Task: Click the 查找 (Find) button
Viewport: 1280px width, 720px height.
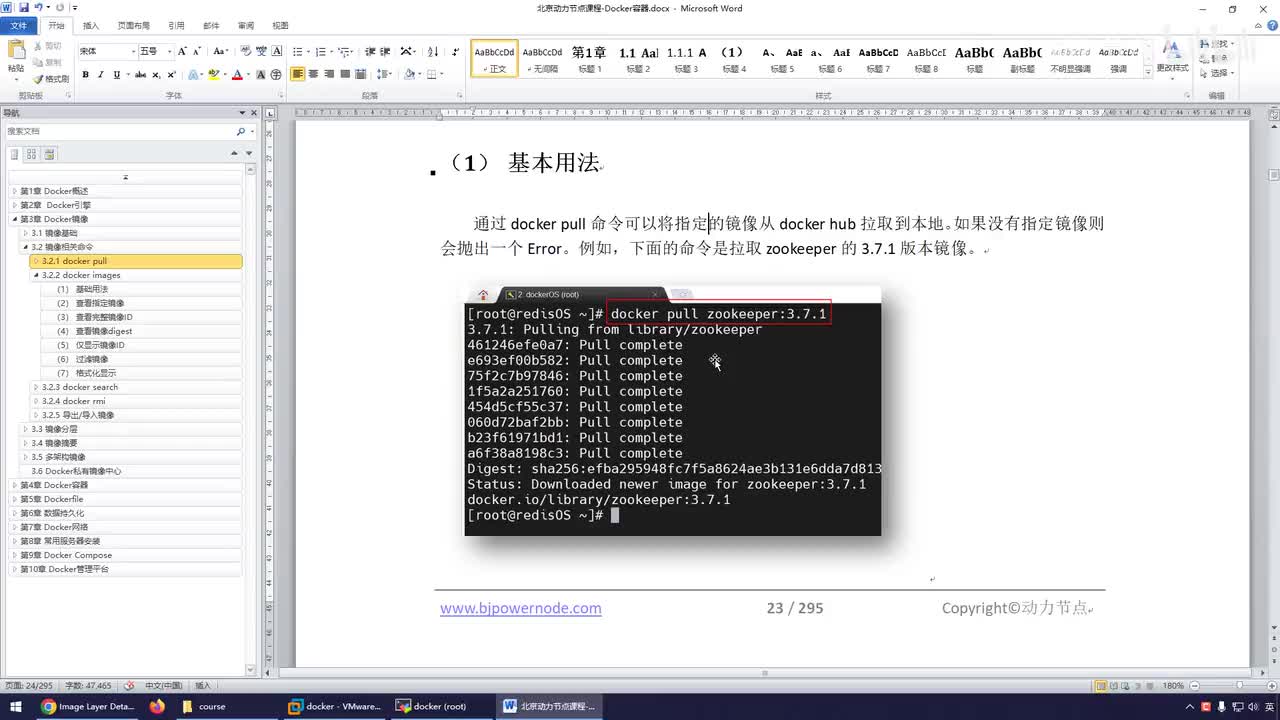Action: (x=1219, y=45)
